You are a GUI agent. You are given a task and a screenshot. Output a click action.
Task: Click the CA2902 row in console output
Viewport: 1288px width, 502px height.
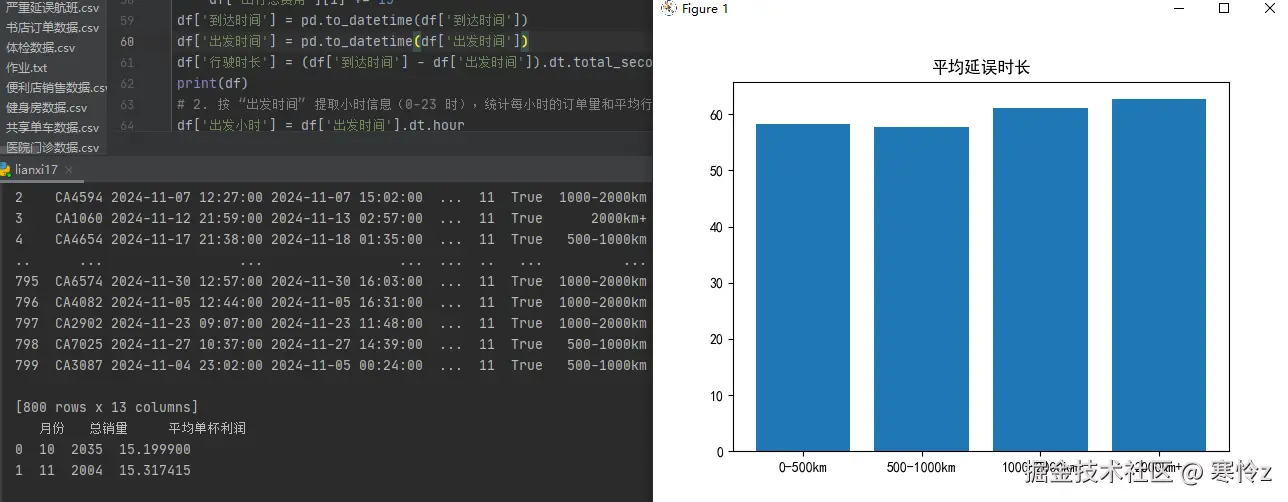[331, 323]
